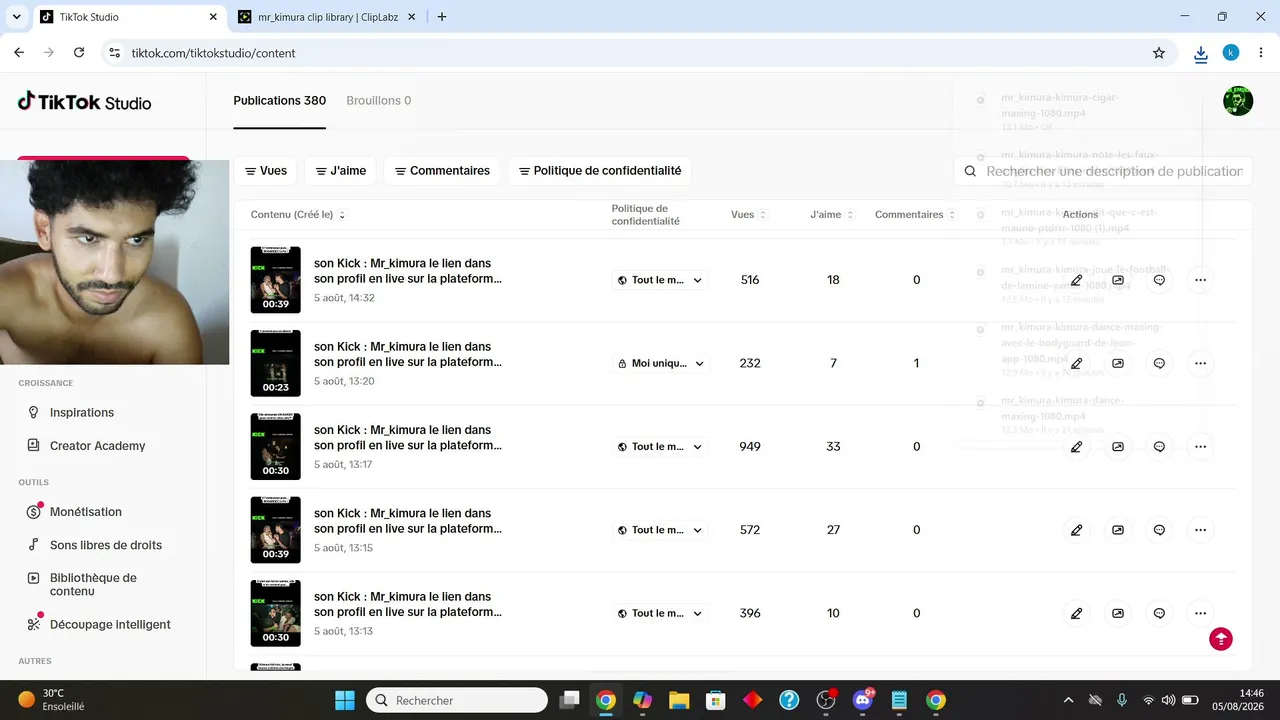Change privacy setting of the 13:17 post
The width and height of the screenshot is (1280, 720).
pos(660,447)
